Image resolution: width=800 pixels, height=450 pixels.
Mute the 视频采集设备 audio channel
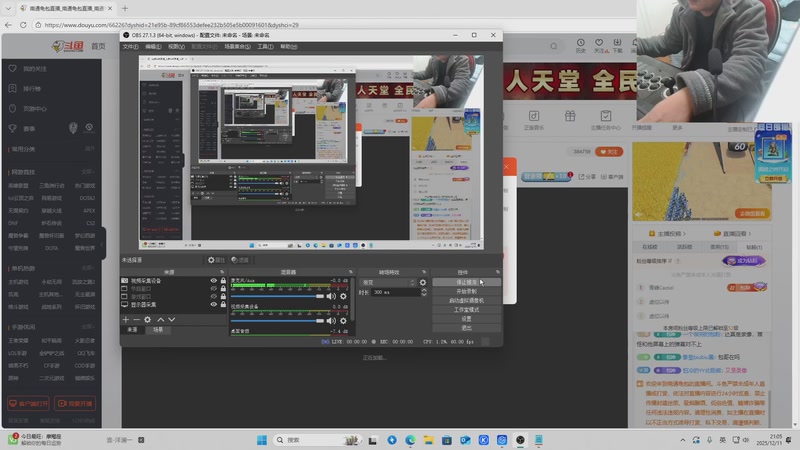click(331, 321)
